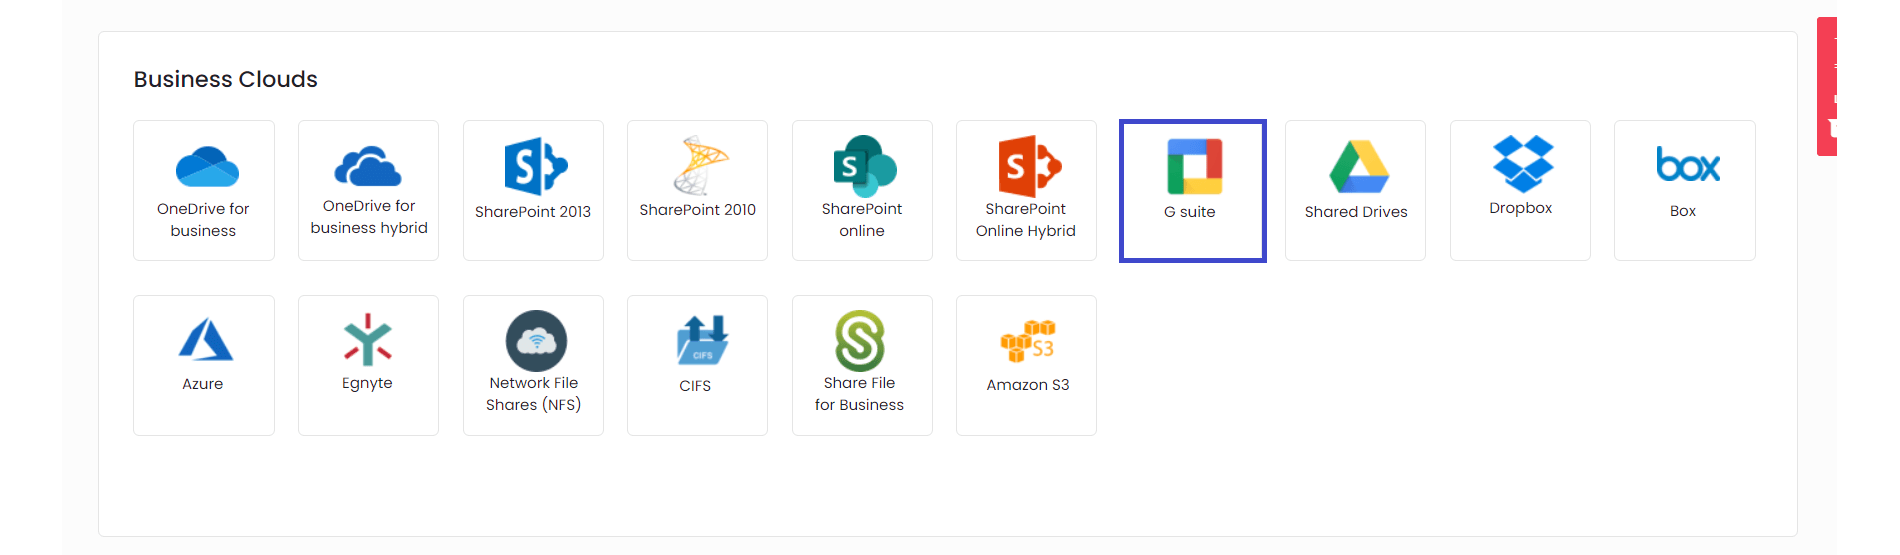
Task: Click the "SharePoint online" label text
Action: coord(862,220)
